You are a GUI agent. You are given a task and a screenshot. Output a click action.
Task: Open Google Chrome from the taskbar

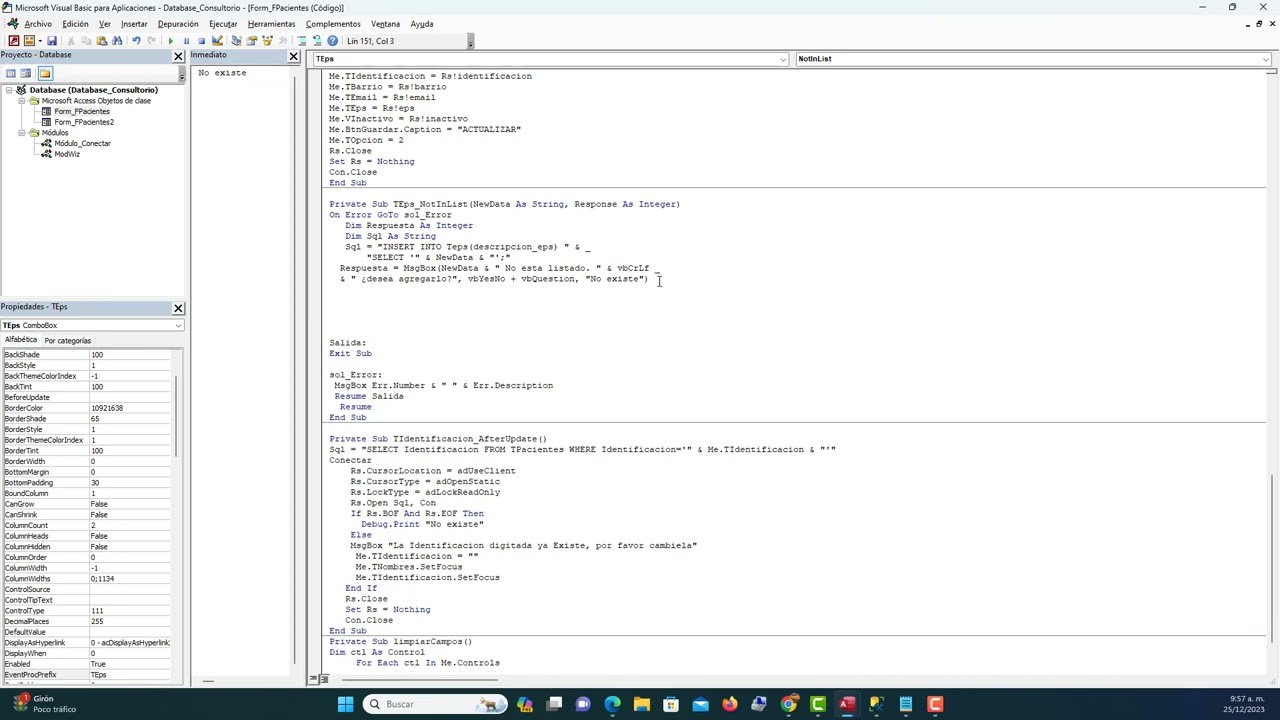789,704
